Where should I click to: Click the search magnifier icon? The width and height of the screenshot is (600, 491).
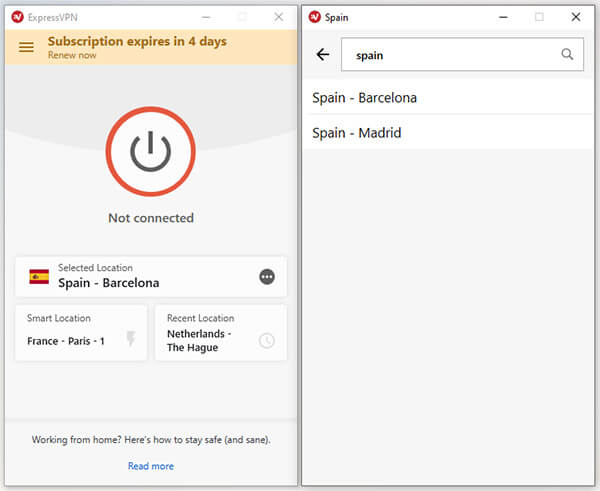pos(567,54)
